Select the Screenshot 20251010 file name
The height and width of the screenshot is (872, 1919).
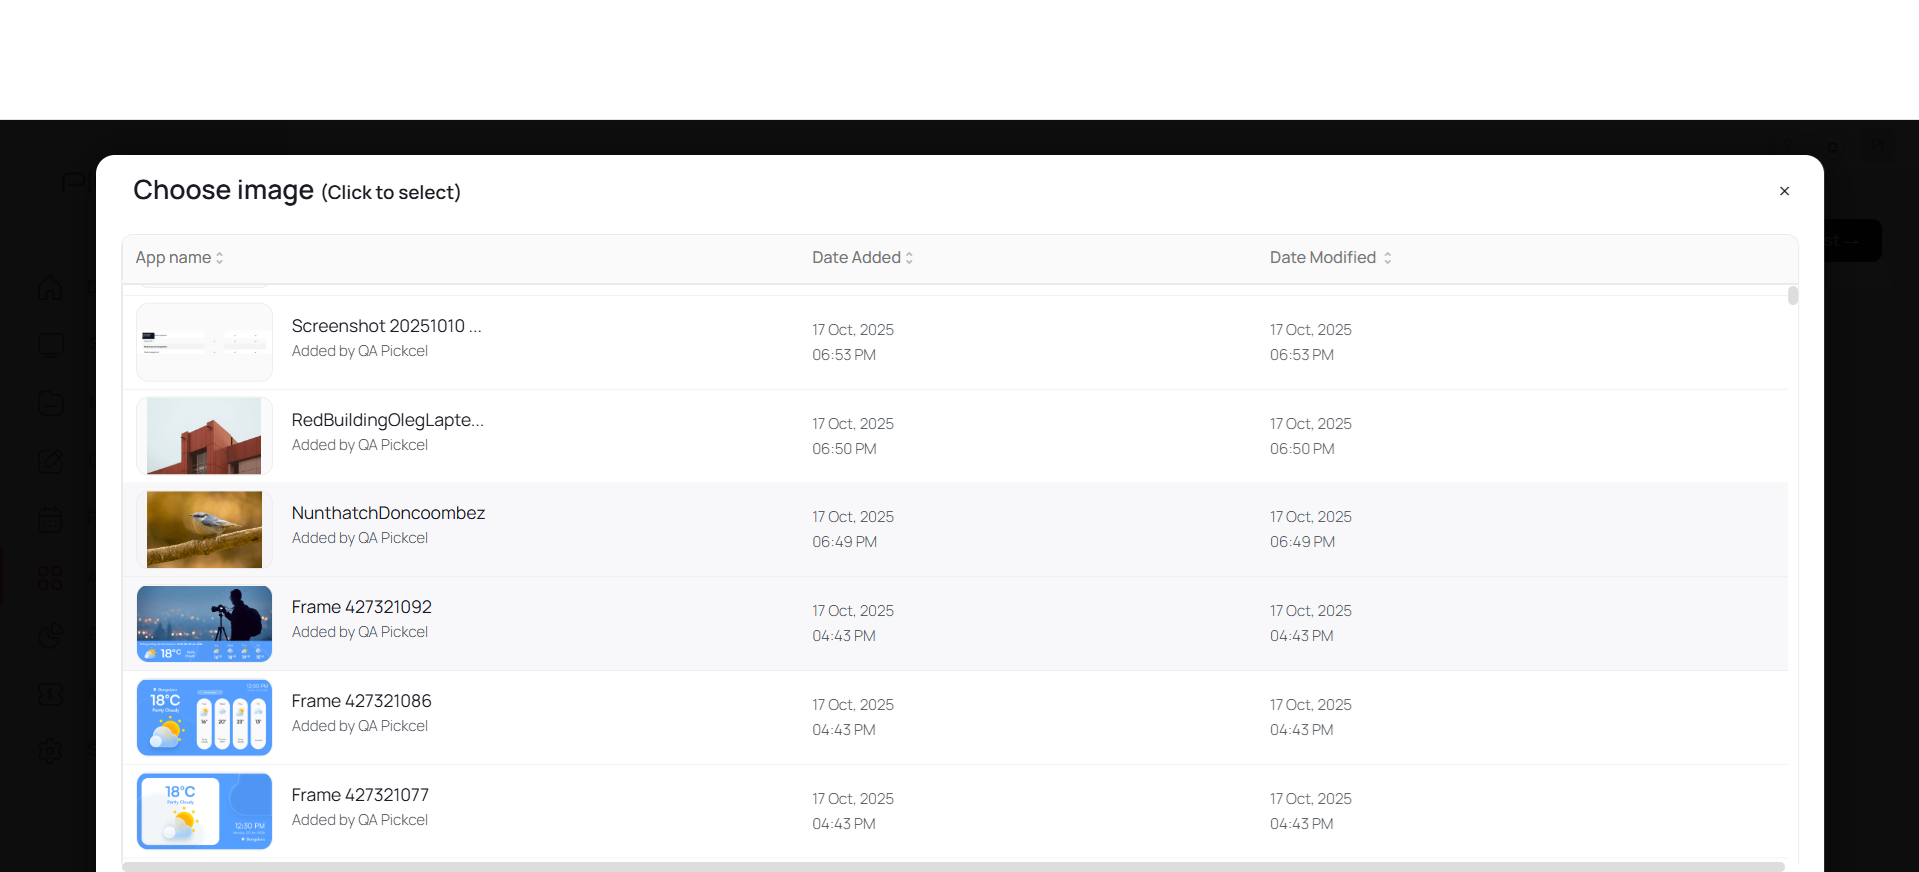[x=386, y=326]
